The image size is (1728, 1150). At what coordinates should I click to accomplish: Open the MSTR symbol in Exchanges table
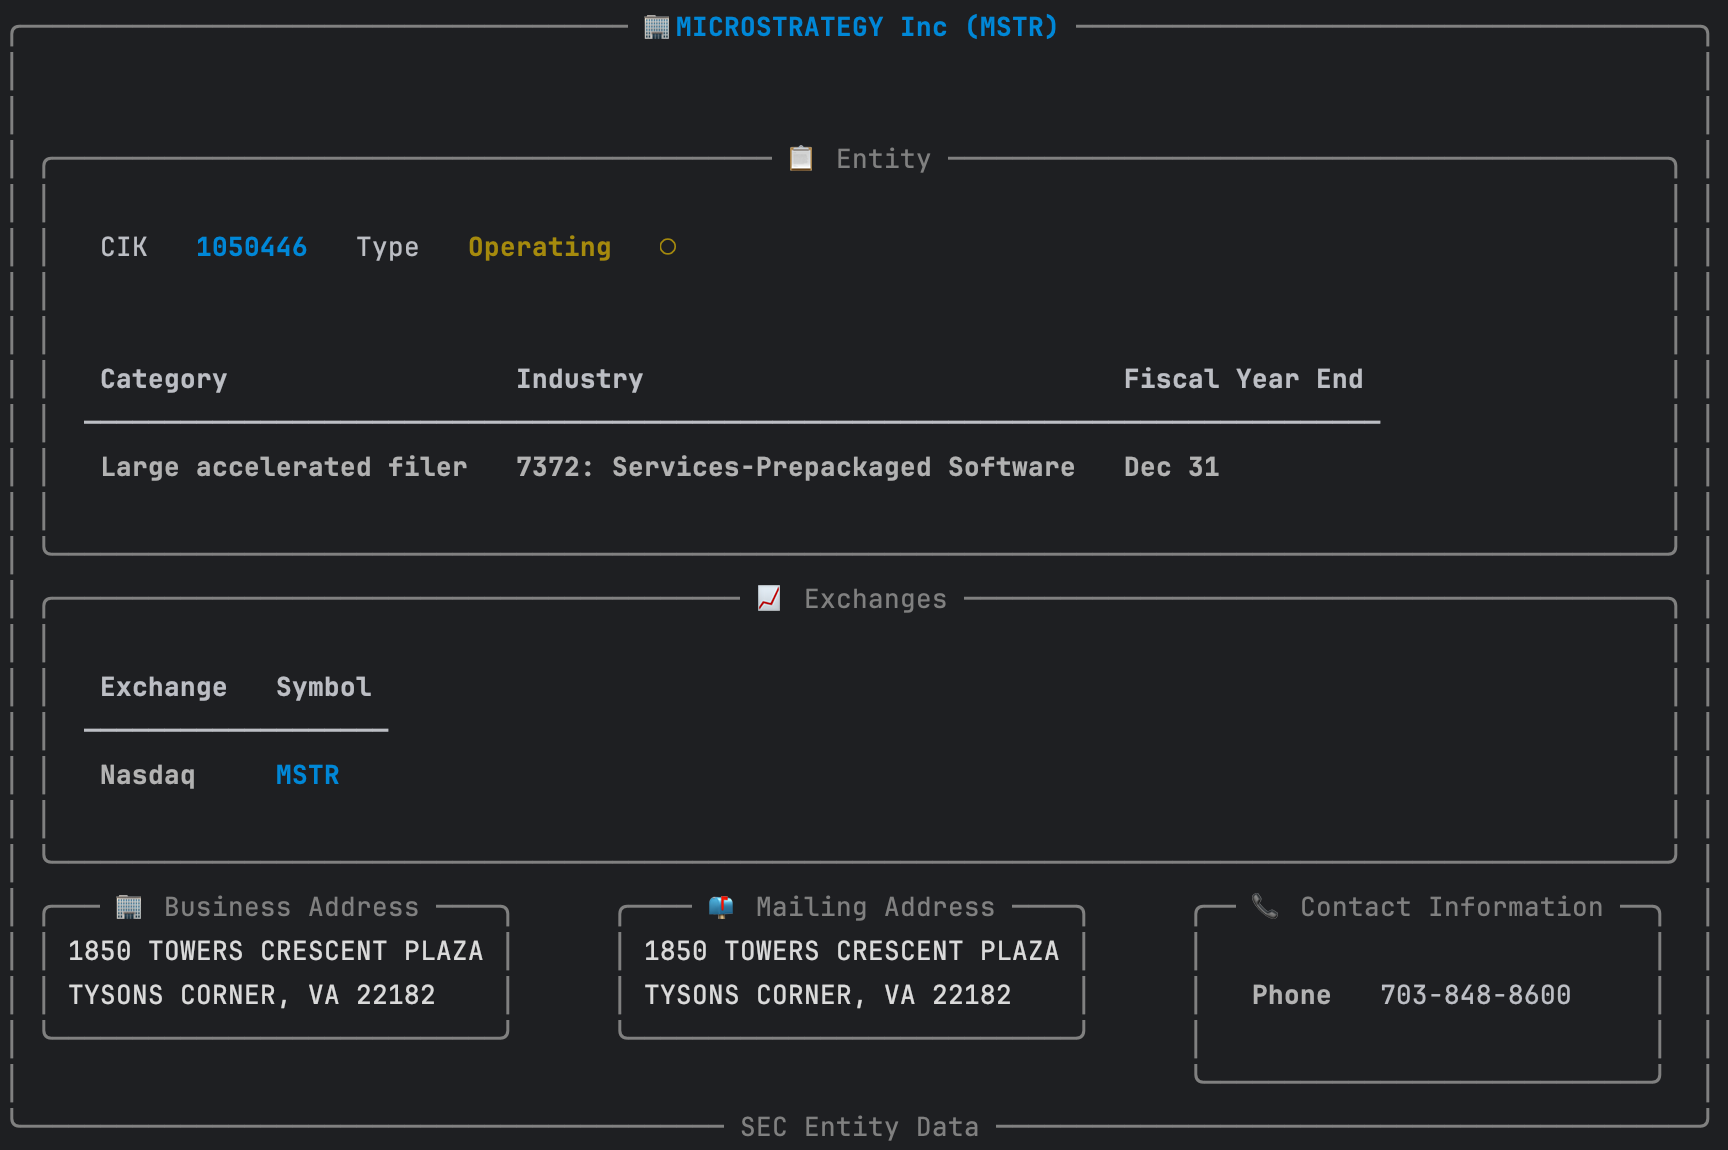(308, 775)
